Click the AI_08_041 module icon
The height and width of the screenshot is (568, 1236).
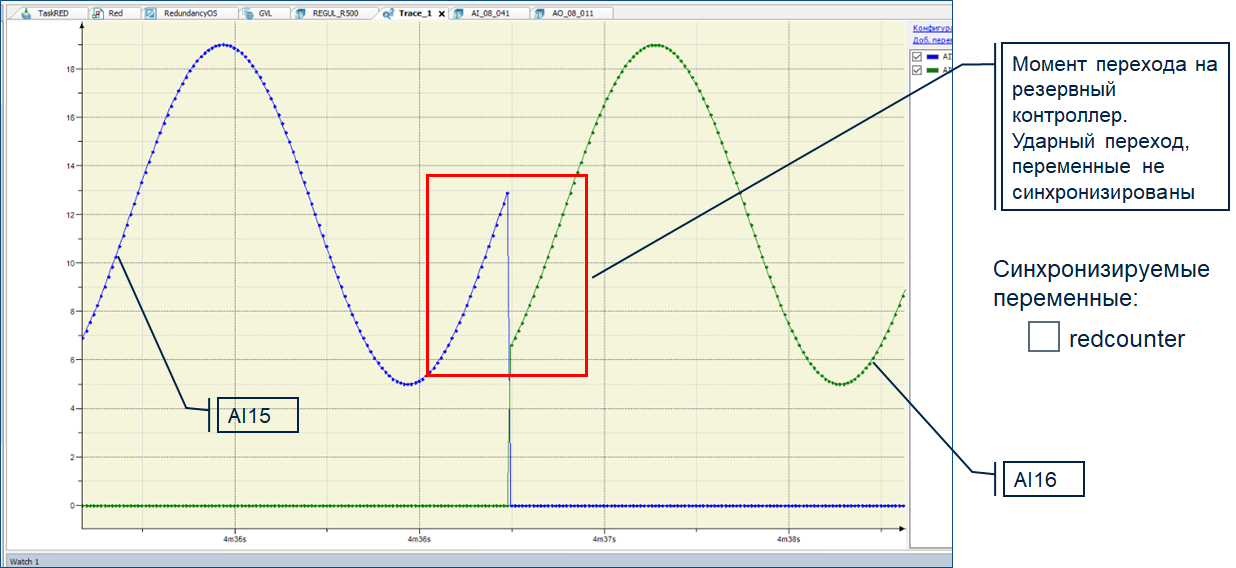coord(458,14)
